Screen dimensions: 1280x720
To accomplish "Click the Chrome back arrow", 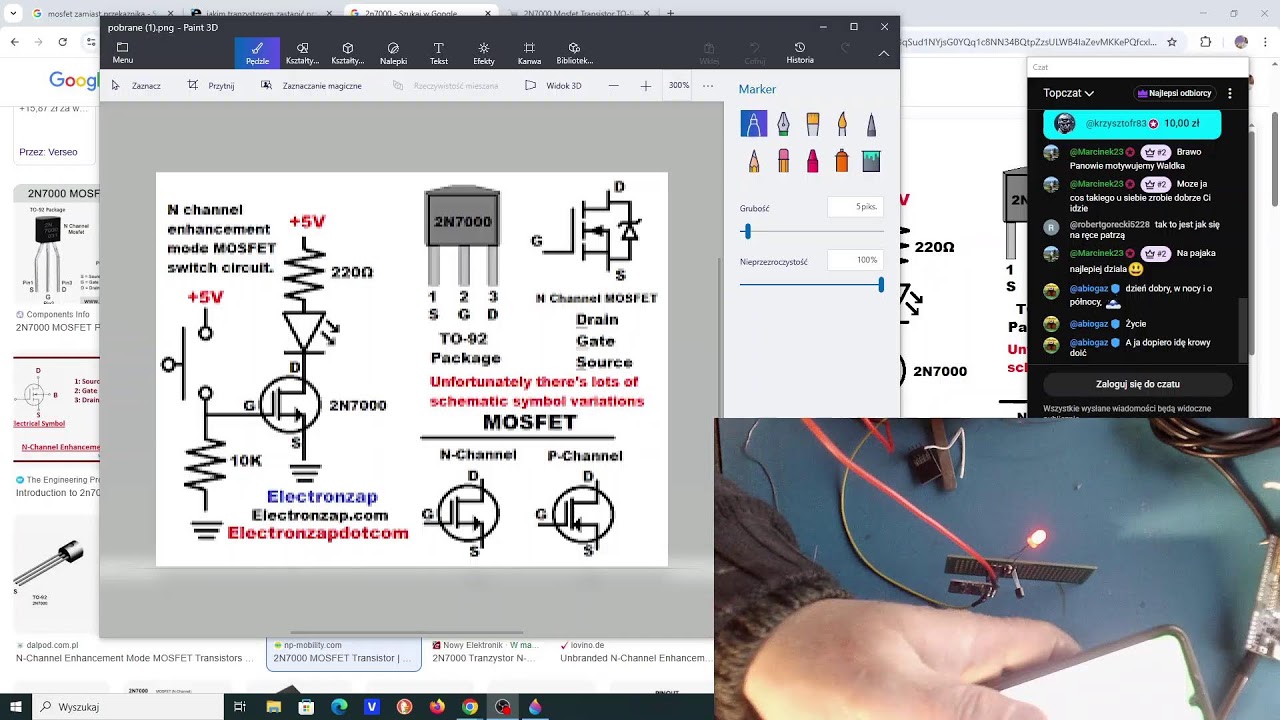I will point(14,42).
